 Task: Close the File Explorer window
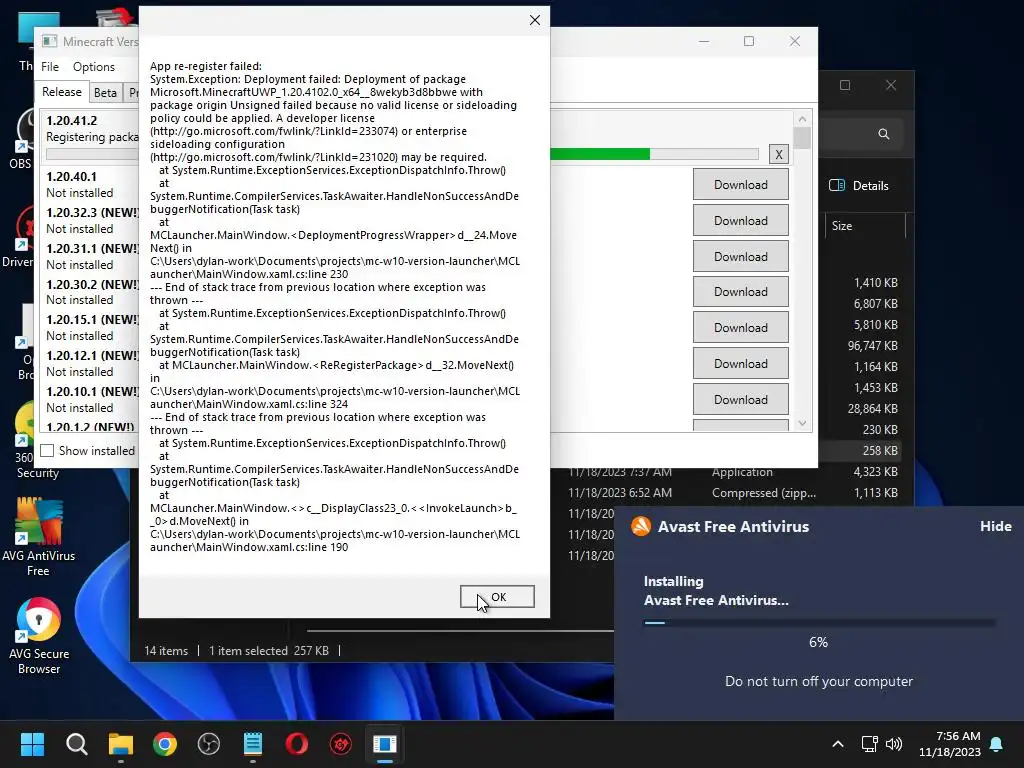click(891, 86)
